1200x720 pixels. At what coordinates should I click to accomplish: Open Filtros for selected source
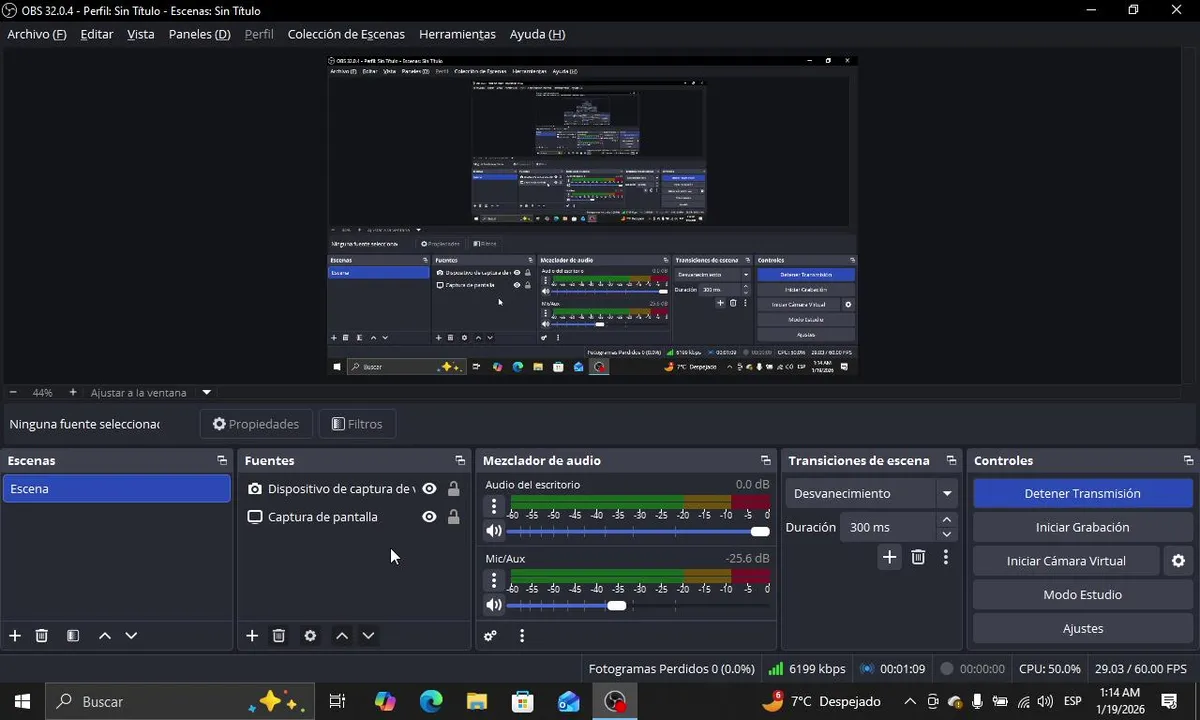point(357,424)
